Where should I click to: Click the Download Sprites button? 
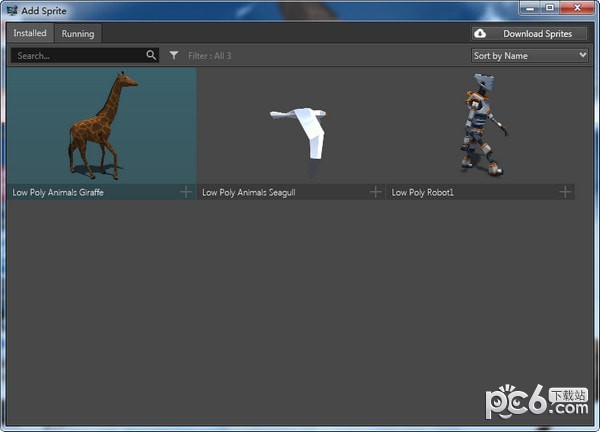530,34
